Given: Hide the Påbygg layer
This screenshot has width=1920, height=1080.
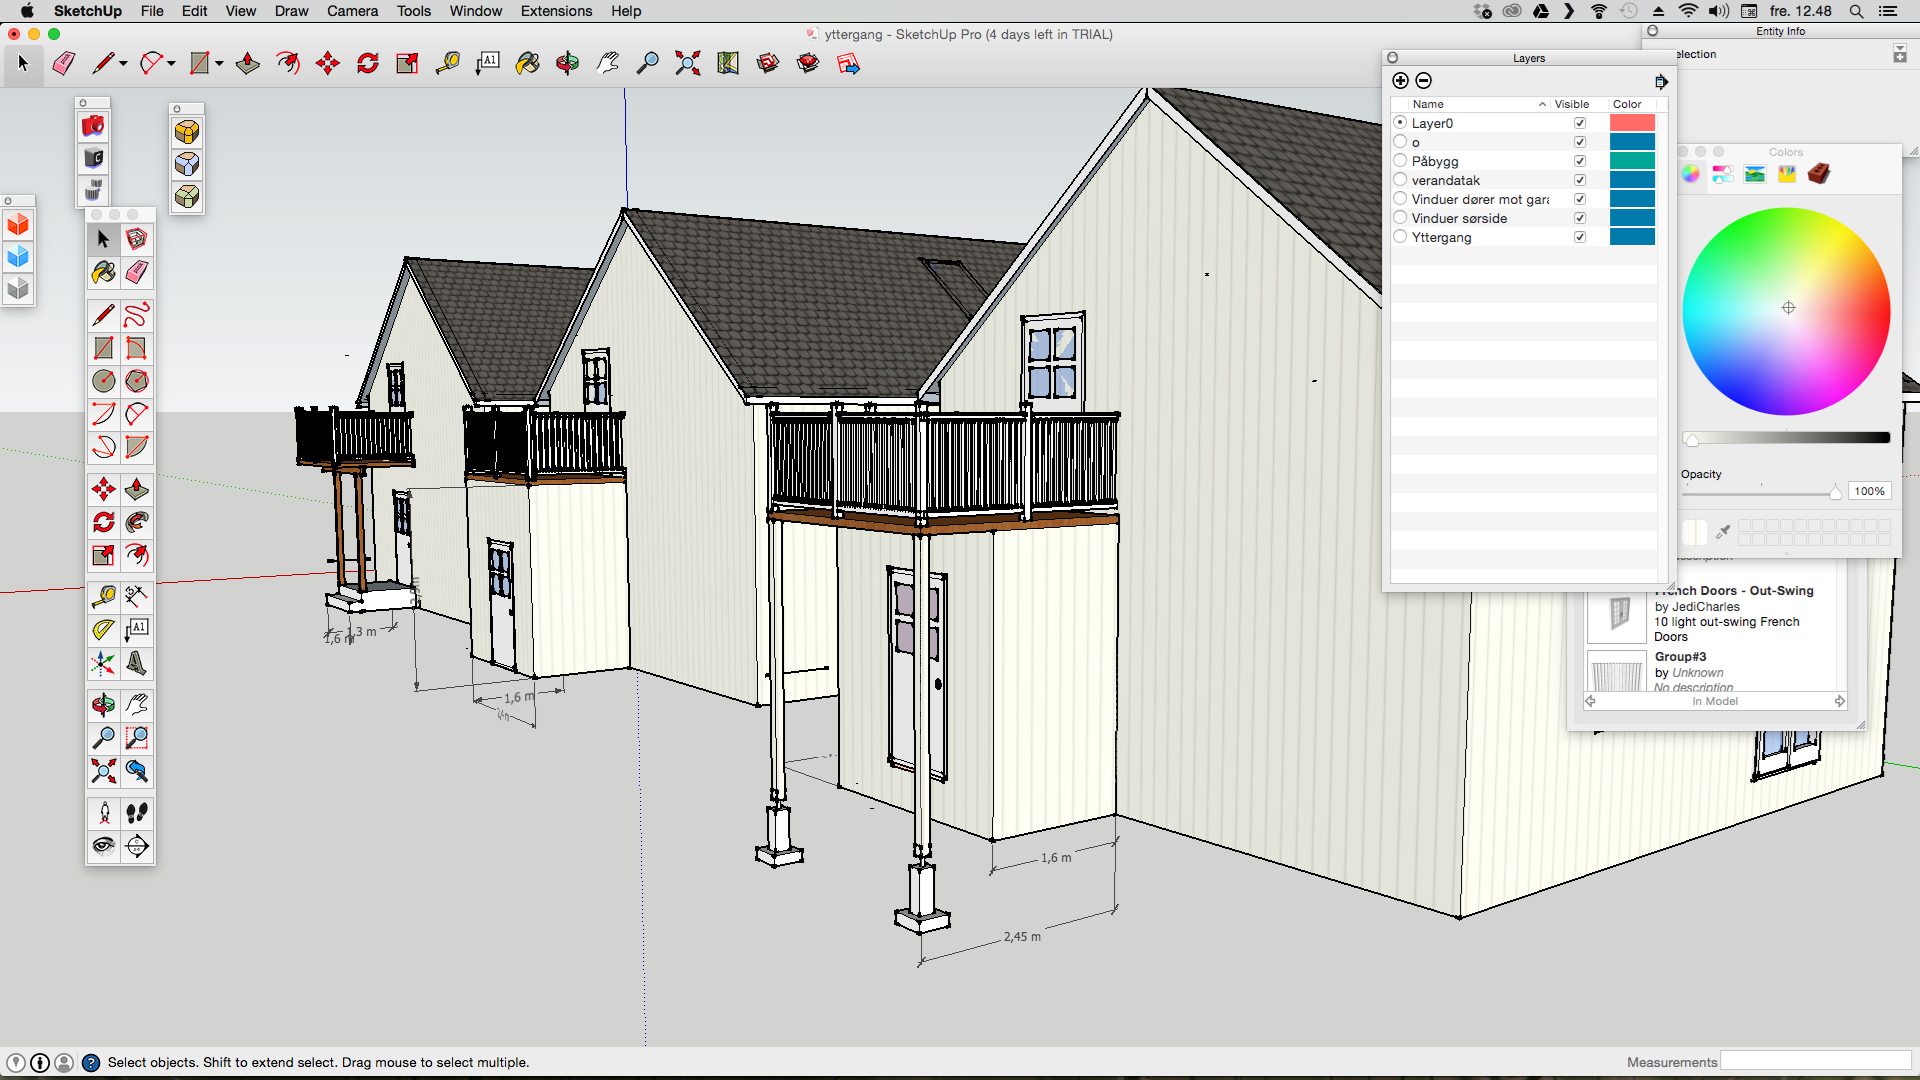Looking at the screenshot, I should pyautogui.click(x=1580, y=161).
